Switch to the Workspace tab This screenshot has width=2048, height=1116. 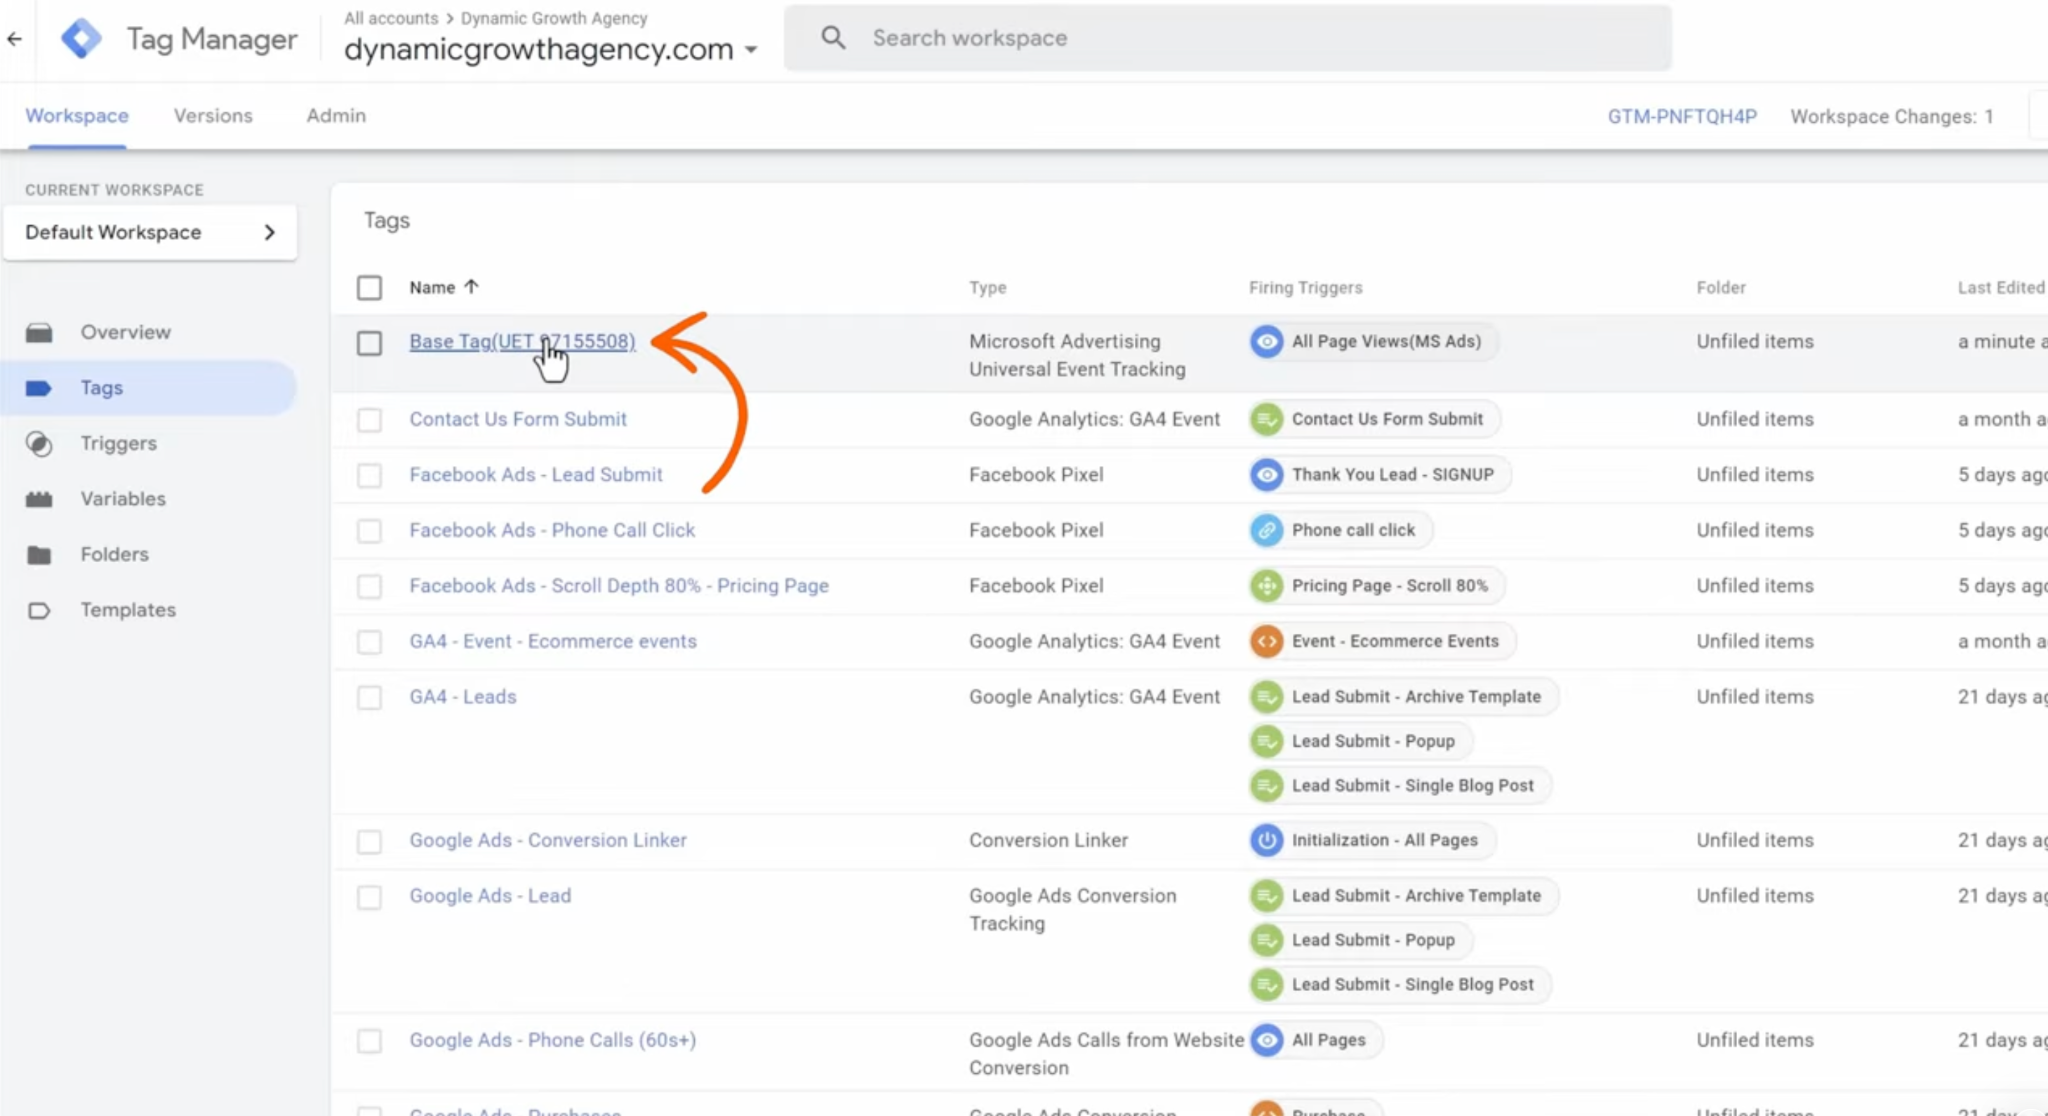coord(77,116)
